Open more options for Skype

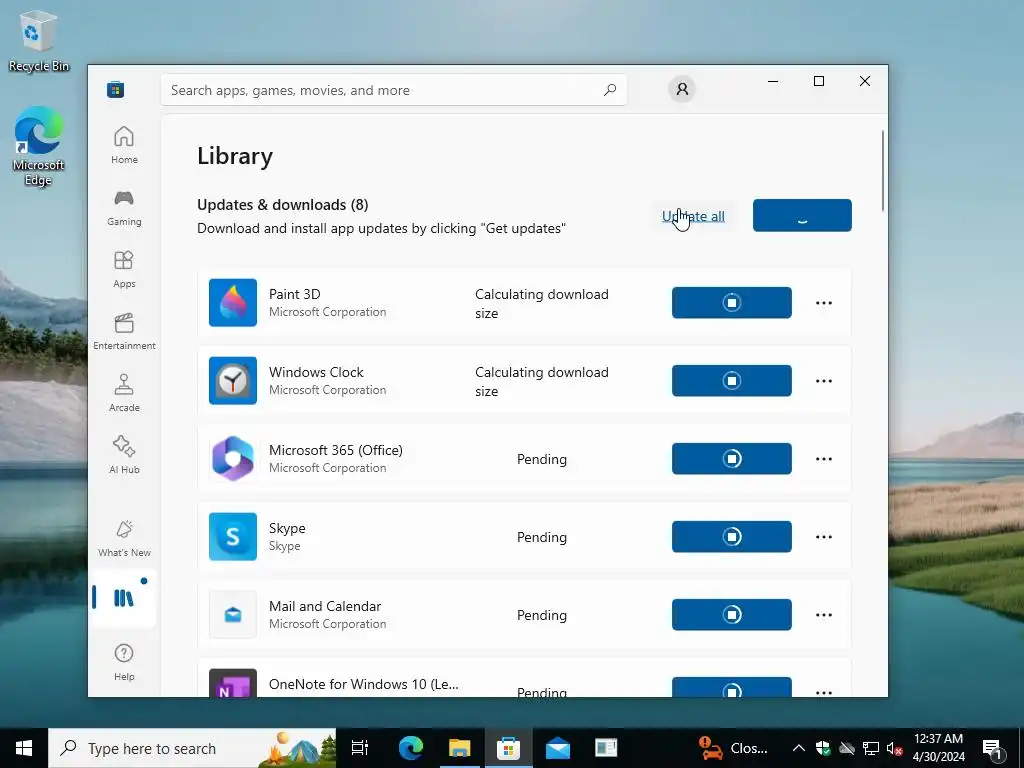tap(824, 537)
